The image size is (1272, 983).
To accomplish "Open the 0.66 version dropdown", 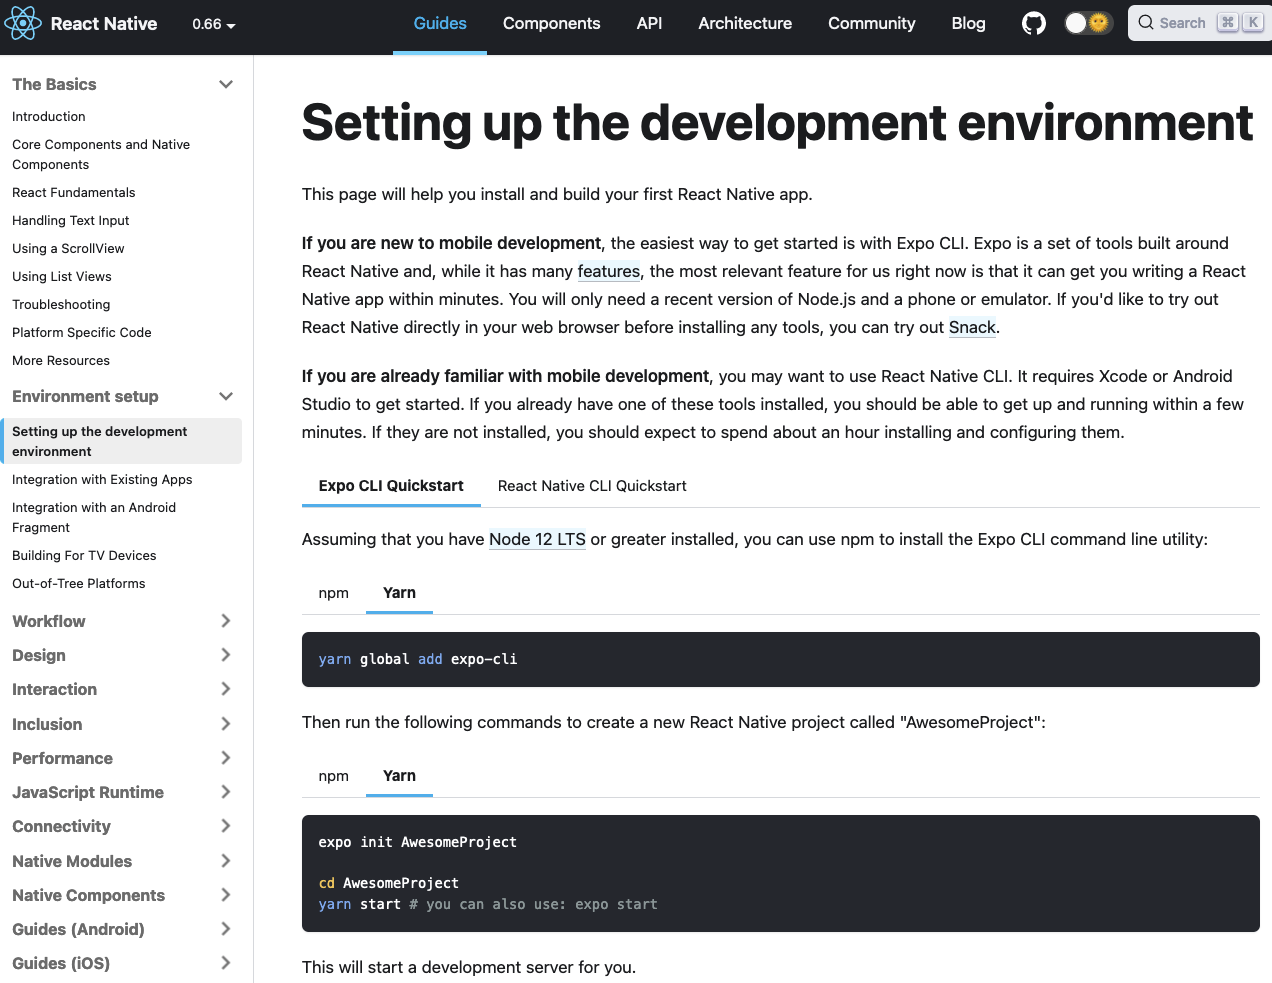I will [x=214, y=24].
